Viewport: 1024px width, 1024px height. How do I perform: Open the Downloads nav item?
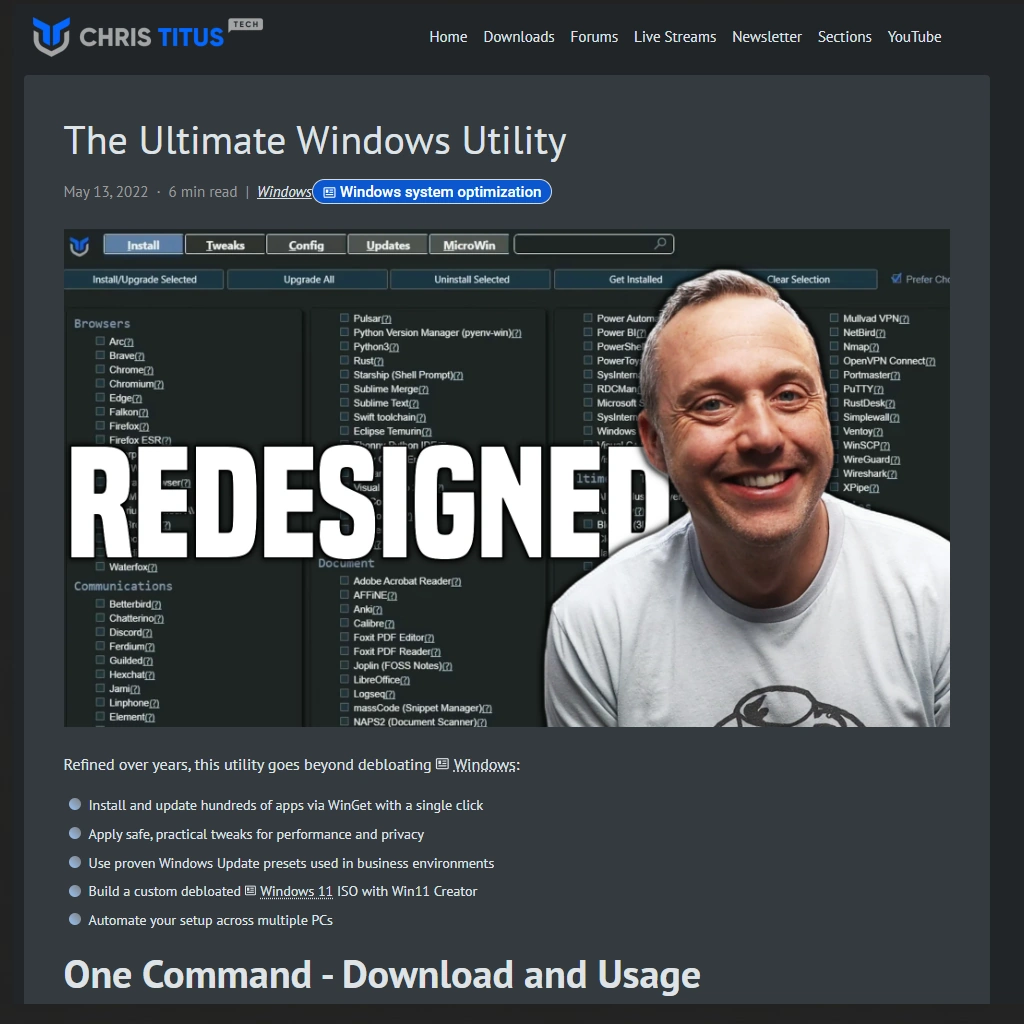coord(519,37)
